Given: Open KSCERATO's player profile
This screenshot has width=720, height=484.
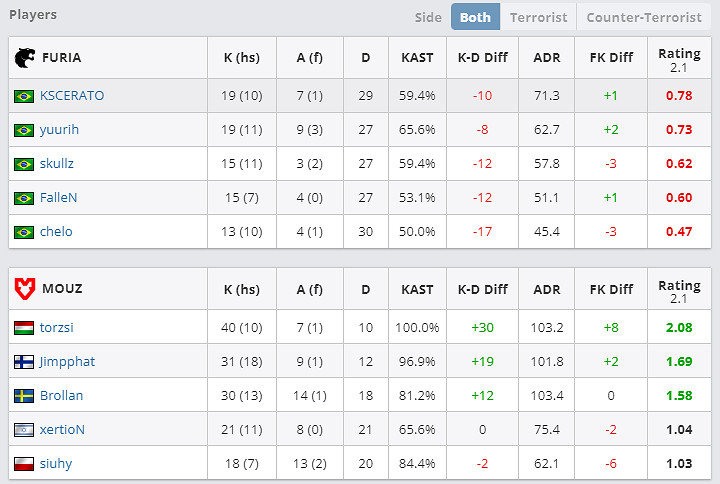Looking at the screenshot, I should [72, 96].
